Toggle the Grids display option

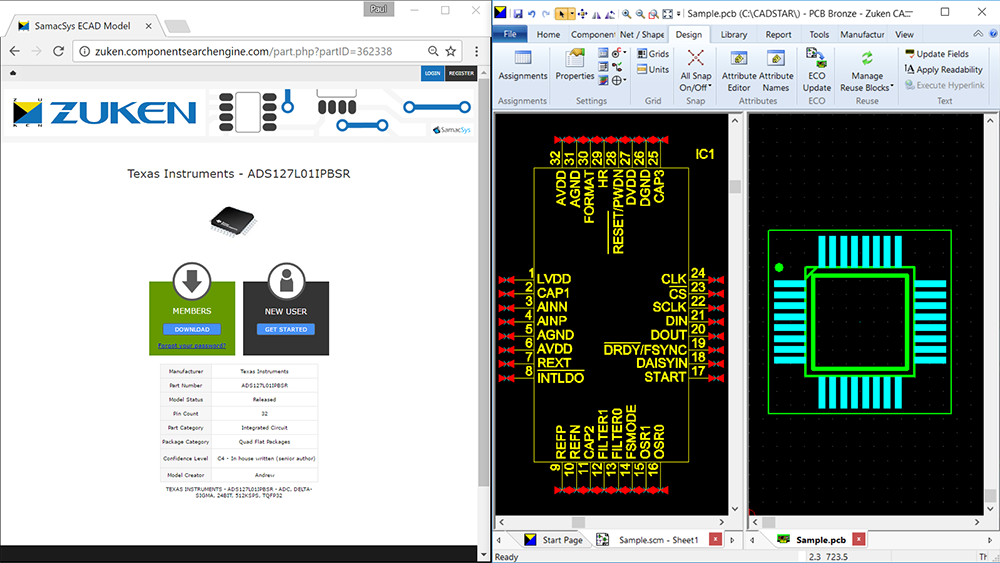click(x=651, y=54)
